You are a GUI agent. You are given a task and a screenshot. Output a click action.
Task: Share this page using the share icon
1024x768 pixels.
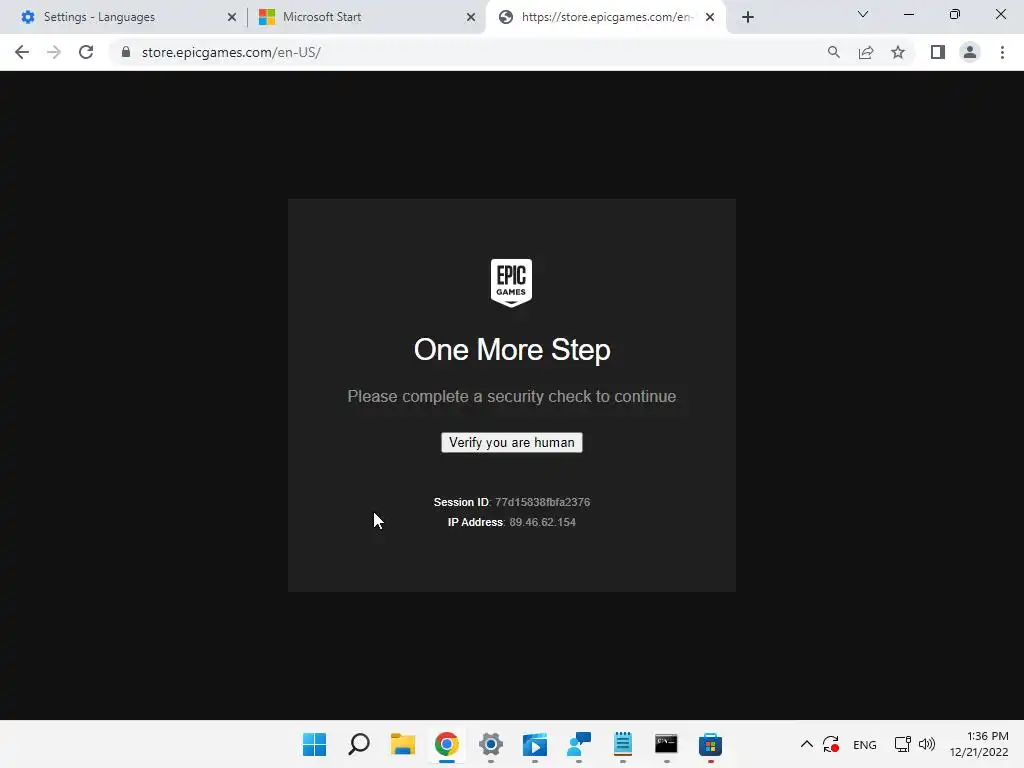(x=866, y=52)
